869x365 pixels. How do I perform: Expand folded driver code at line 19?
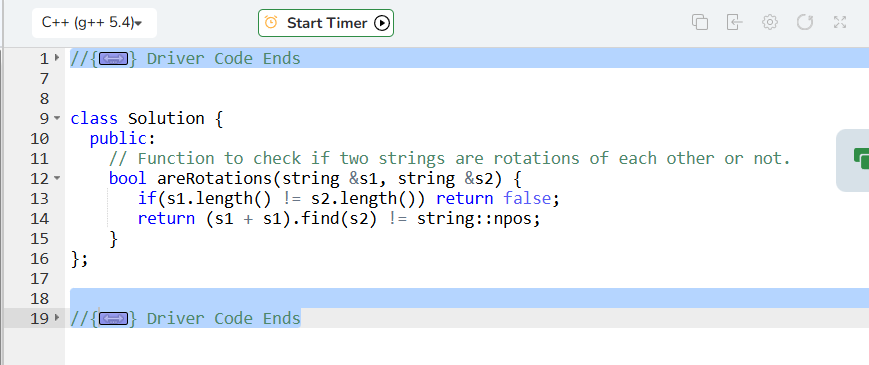point(57,318)
